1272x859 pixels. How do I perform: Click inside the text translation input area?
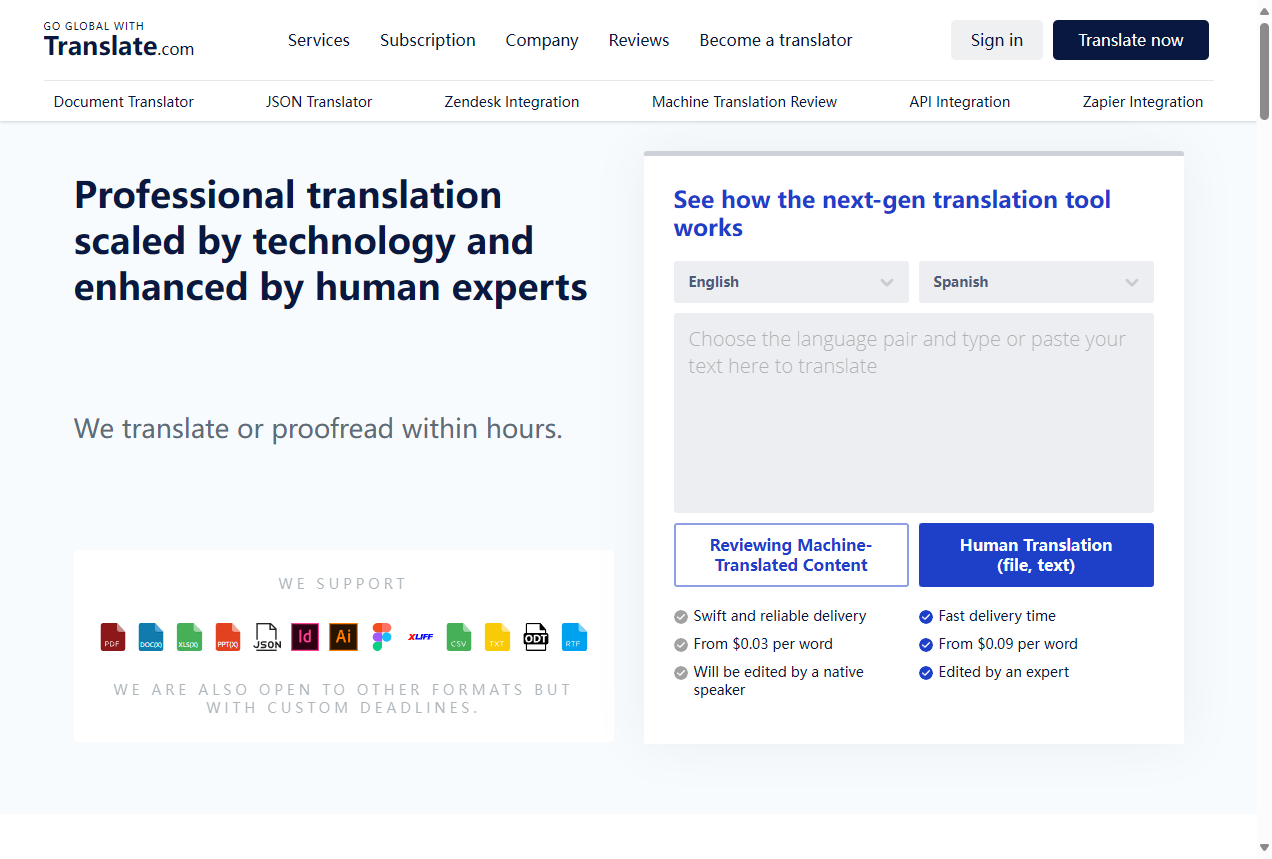point(913,410)
